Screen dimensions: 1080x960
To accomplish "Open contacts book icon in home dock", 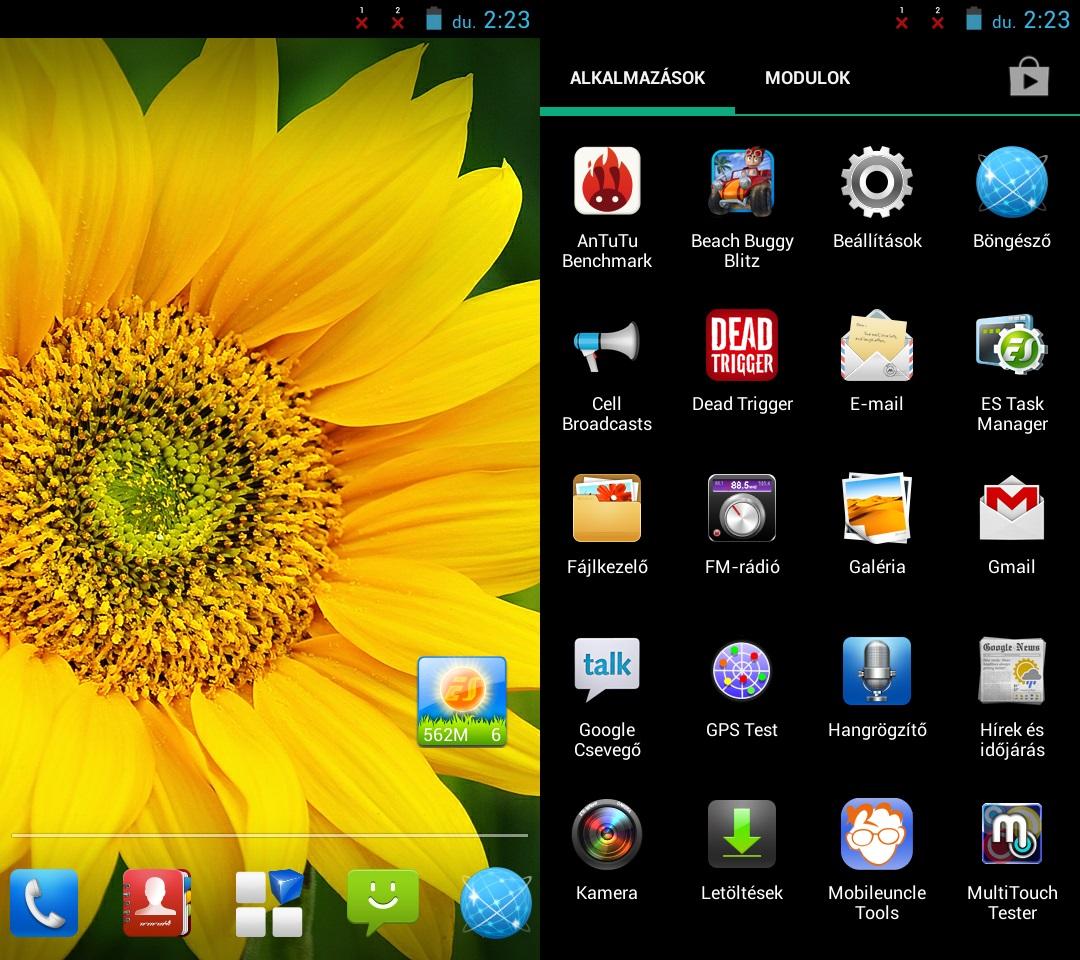I will click(156, 903).
